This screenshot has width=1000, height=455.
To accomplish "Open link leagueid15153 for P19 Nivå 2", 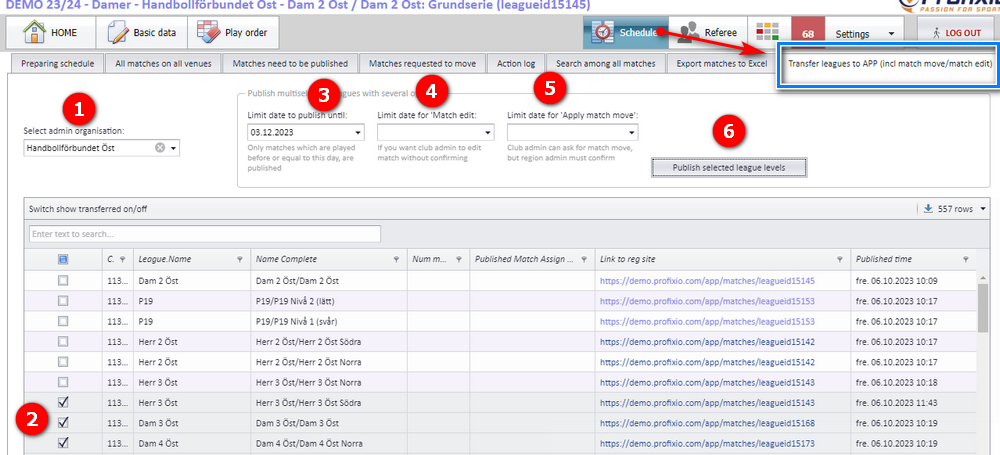I will tap(707, 301).
